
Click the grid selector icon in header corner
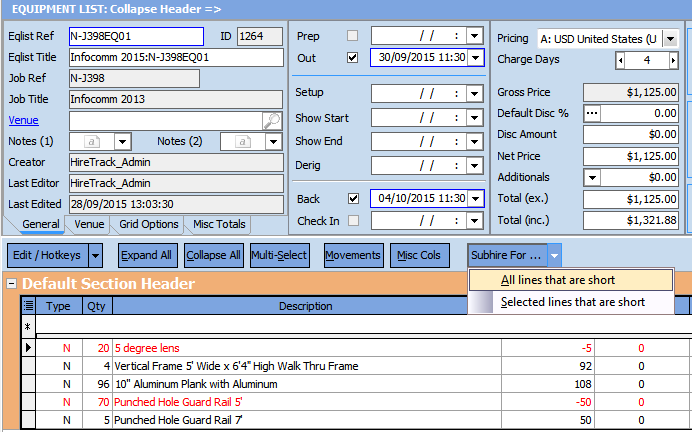[x=27, y=306]
